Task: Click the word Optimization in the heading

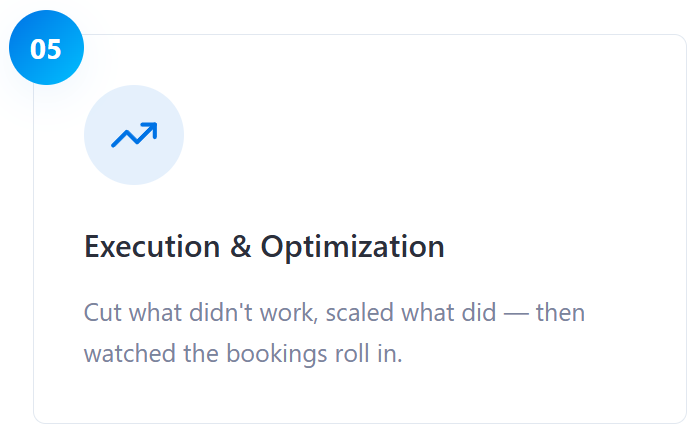Action: [x=353, y=247]
